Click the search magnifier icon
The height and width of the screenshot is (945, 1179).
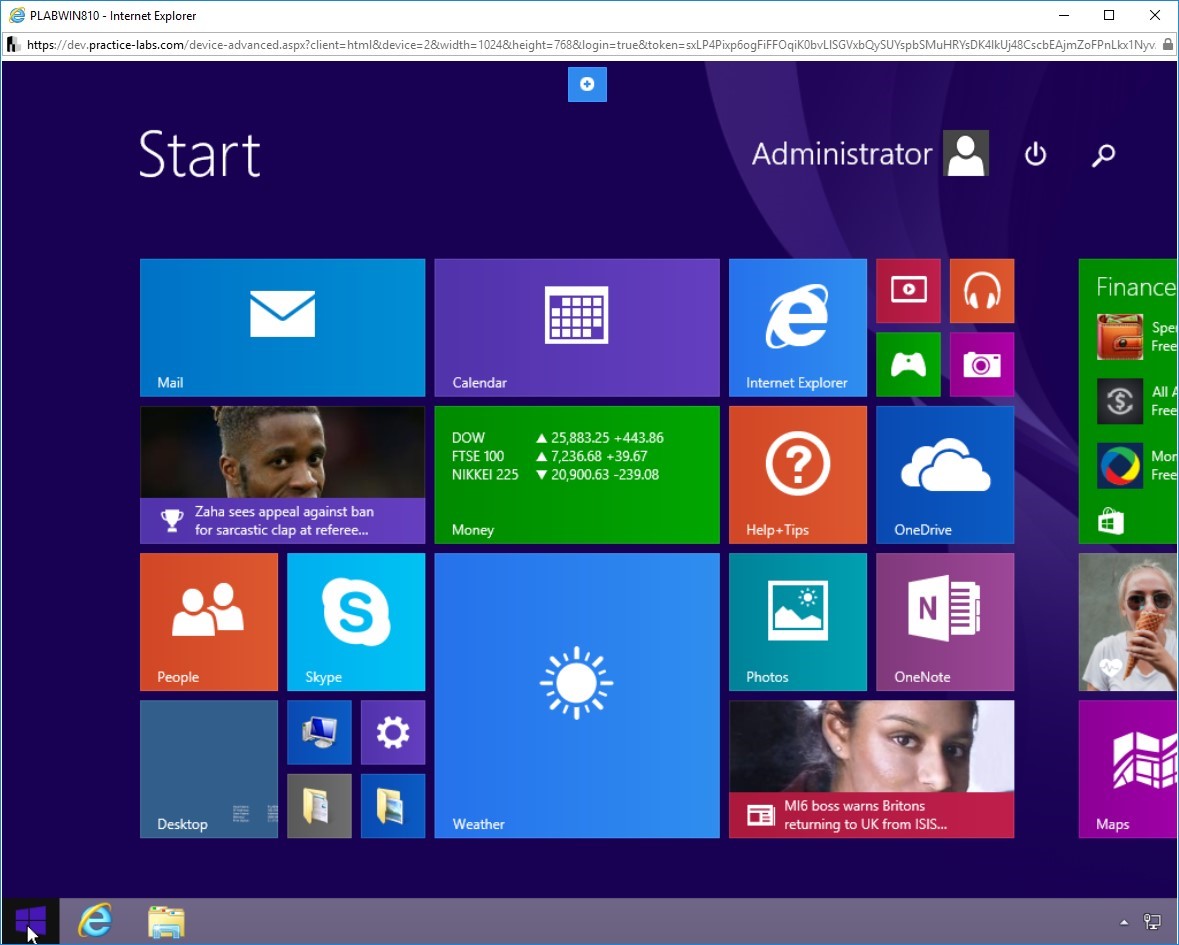click(1103, 155)
